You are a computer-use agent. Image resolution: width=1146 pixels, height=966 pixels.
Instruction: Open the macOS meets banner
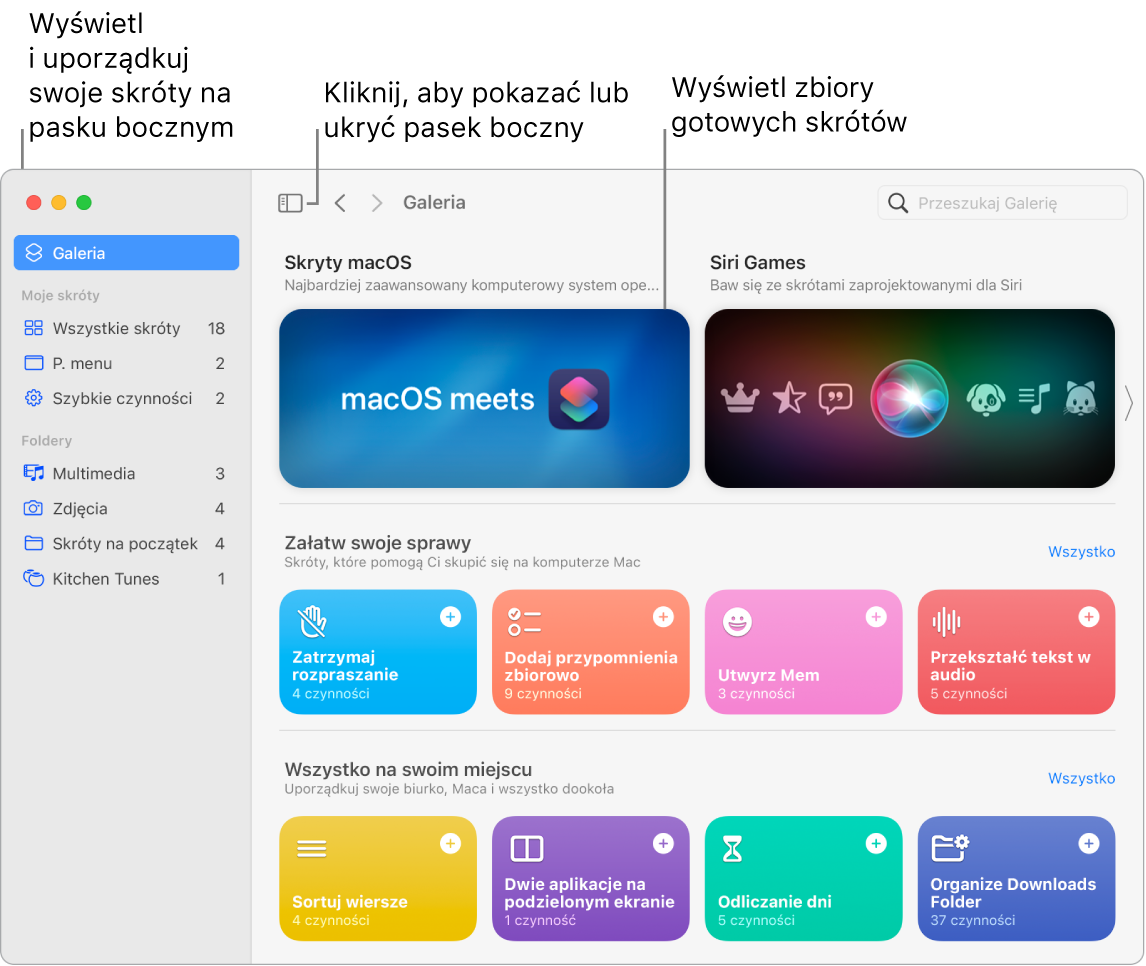coord(484,398)
